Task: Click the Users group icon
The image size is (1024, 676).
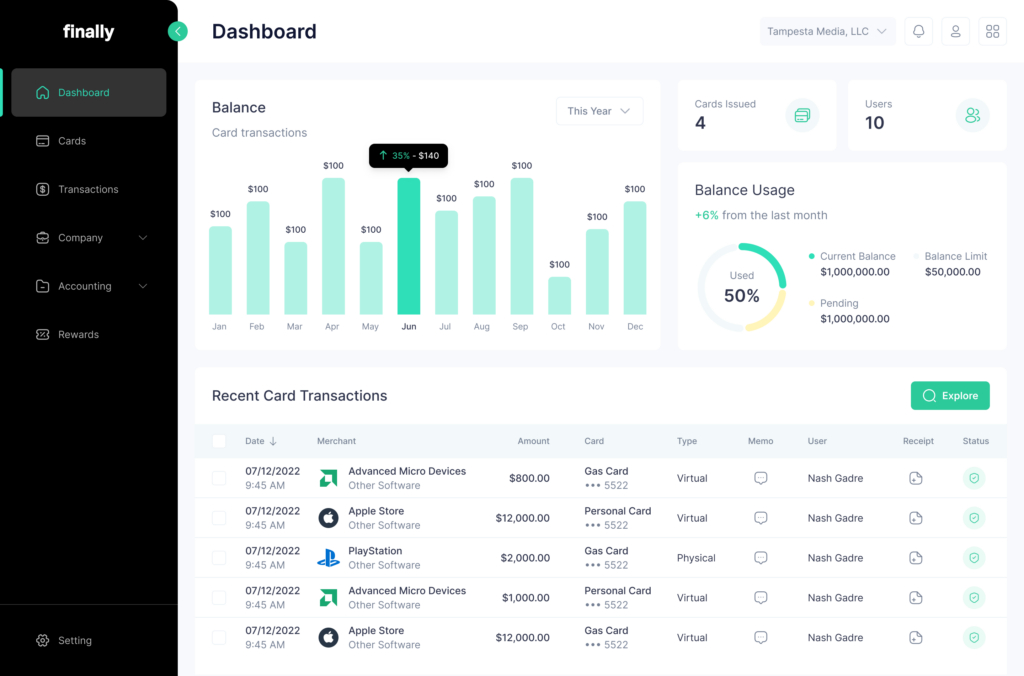Action: click(972, 115)
